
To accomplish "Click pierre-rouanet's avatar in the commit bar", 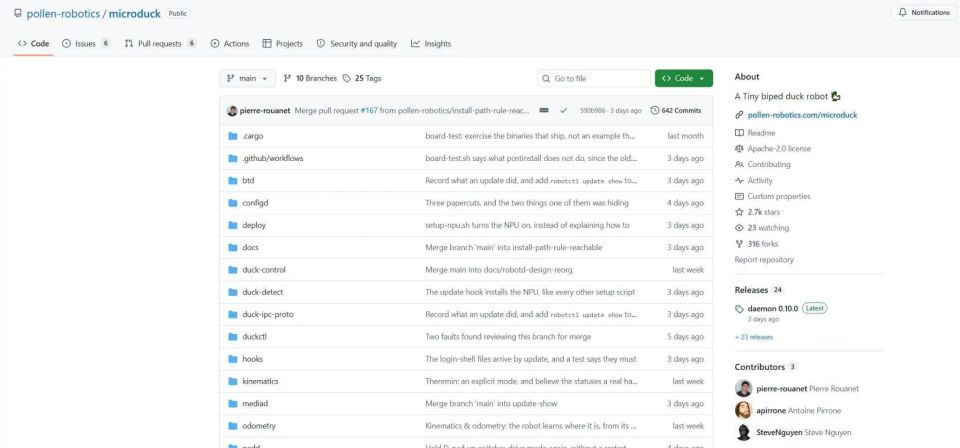I will click(x=232, y=111).
